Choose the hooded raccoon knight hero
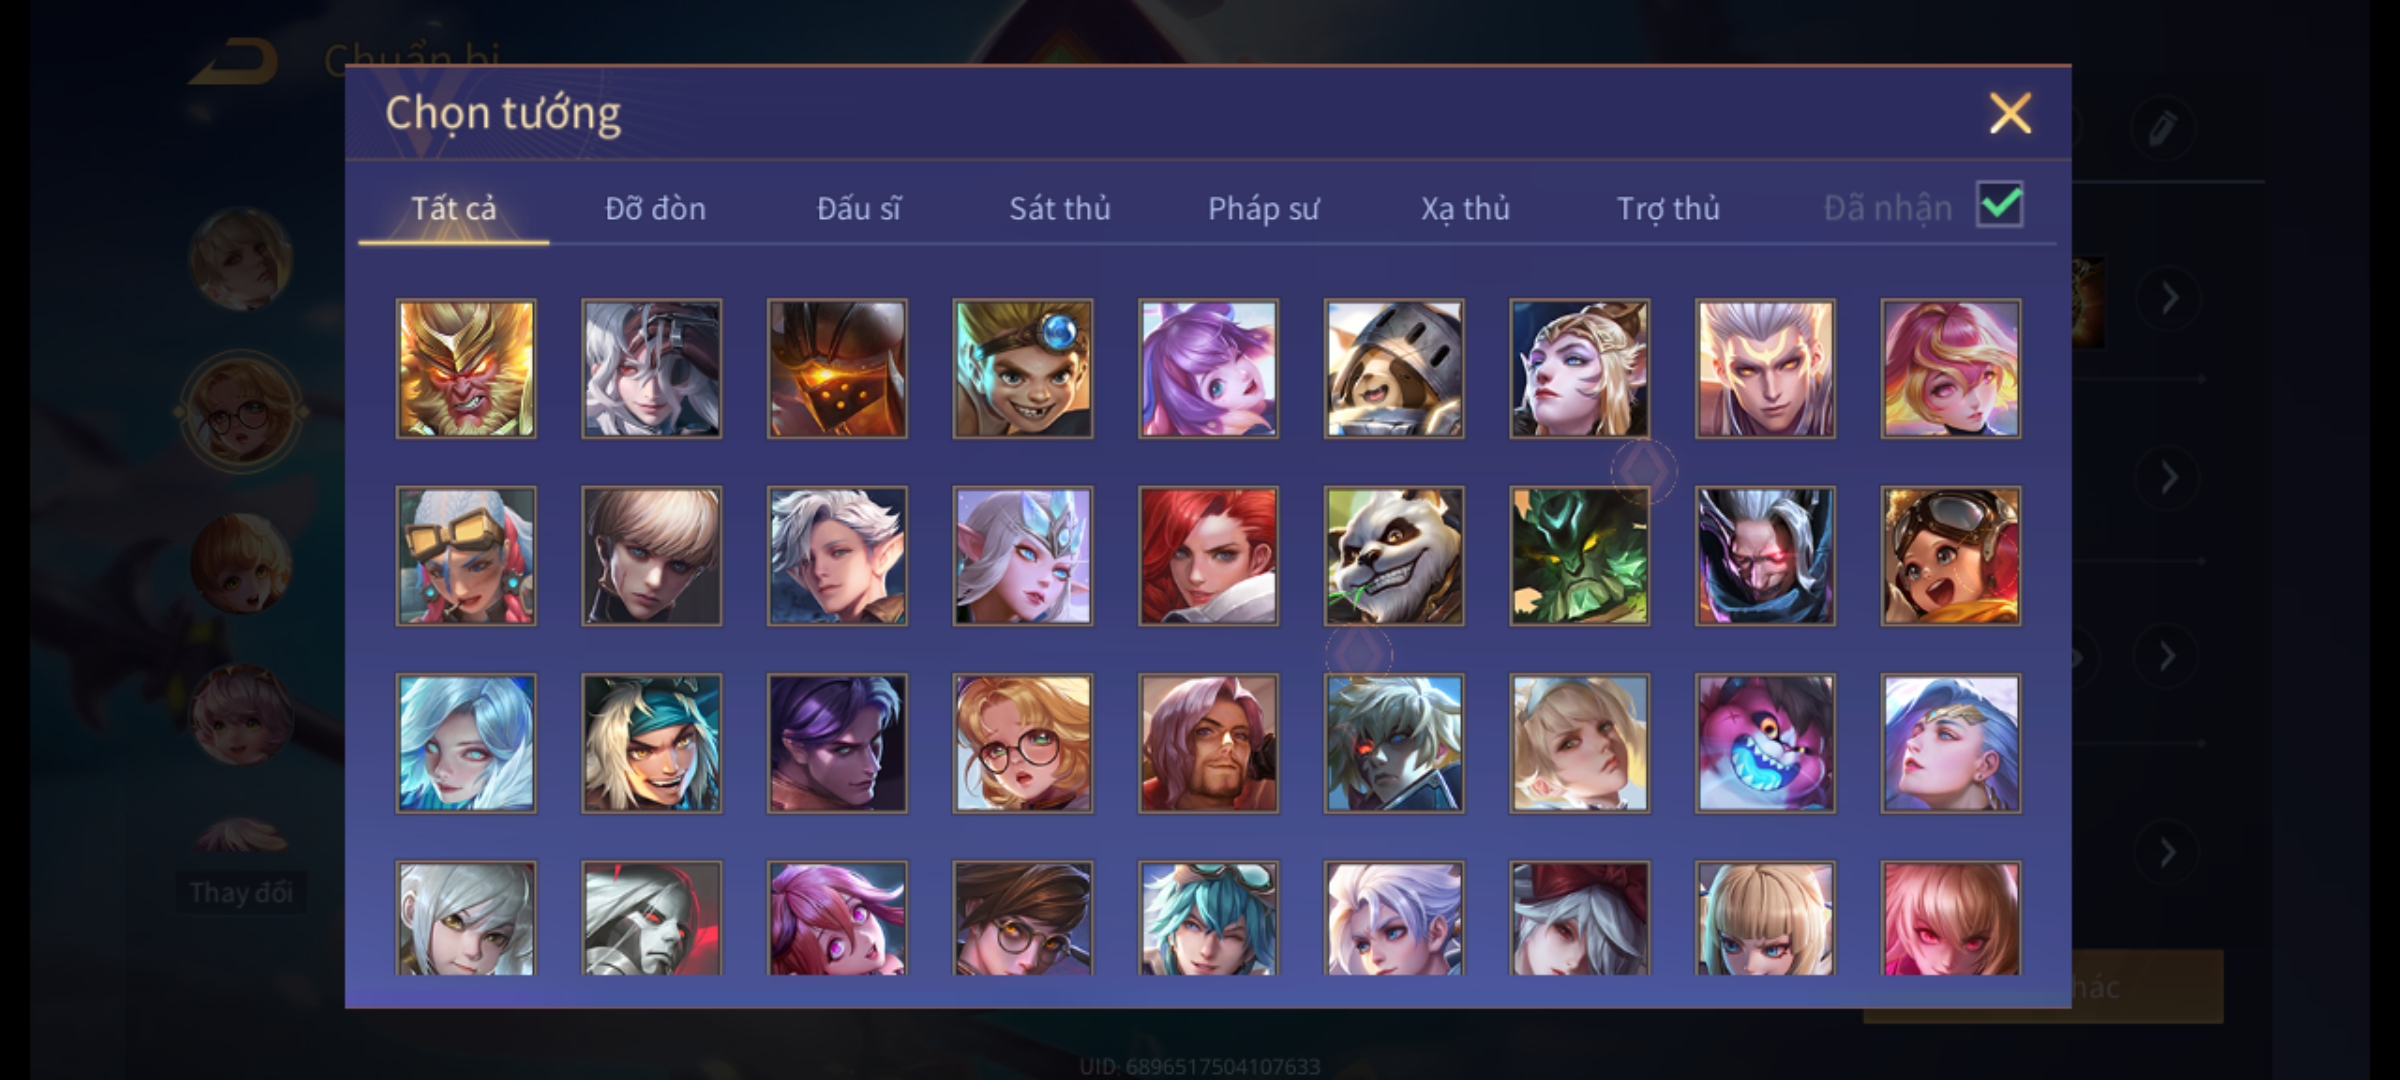 1394,368
